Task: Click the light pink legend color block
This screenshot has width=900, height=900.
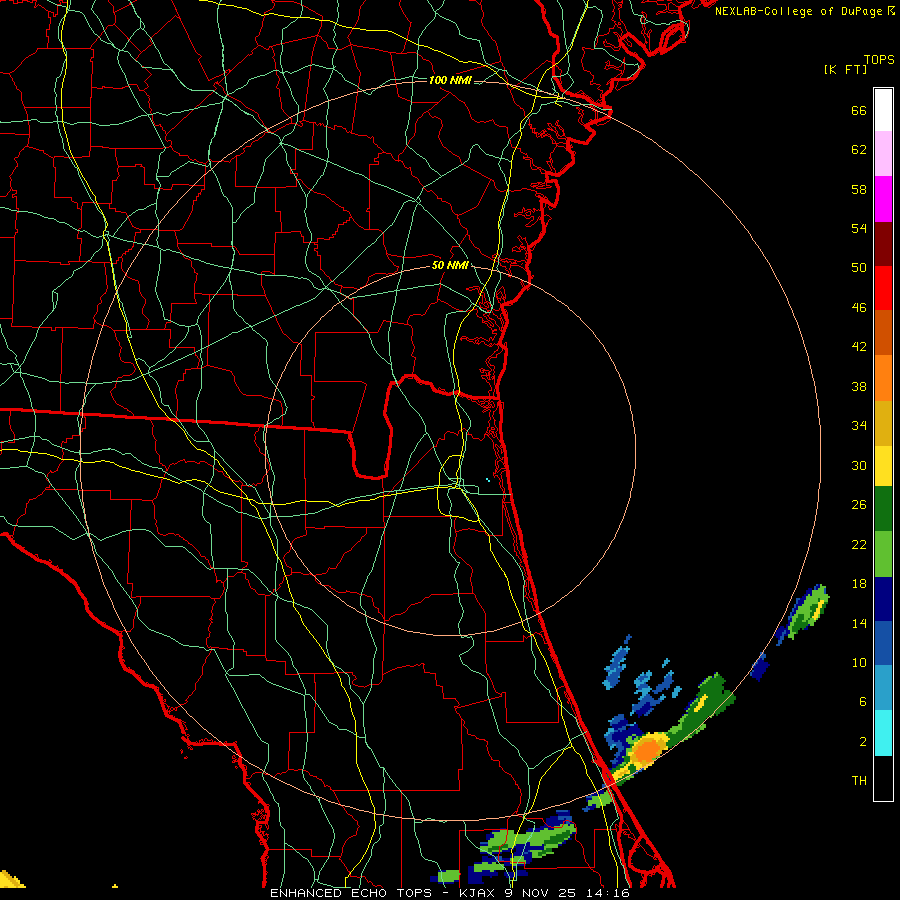Action: 883,154
